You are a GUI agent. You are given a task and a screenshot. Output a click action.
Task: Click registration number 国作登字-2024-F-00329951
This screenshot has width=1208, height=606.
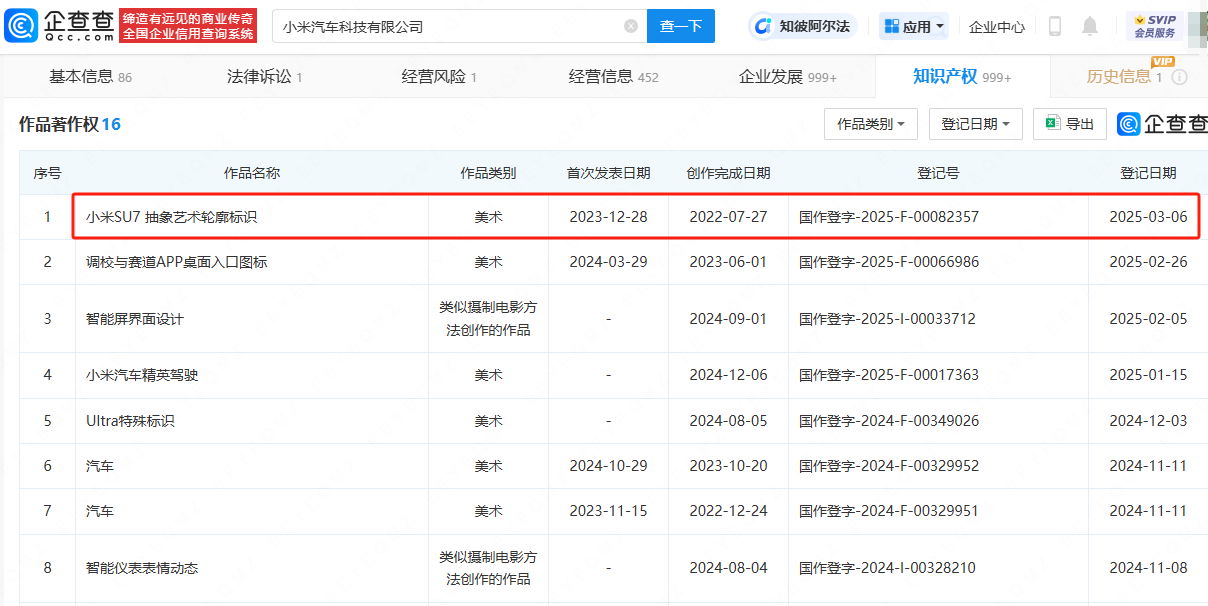(x=889, y=511)
